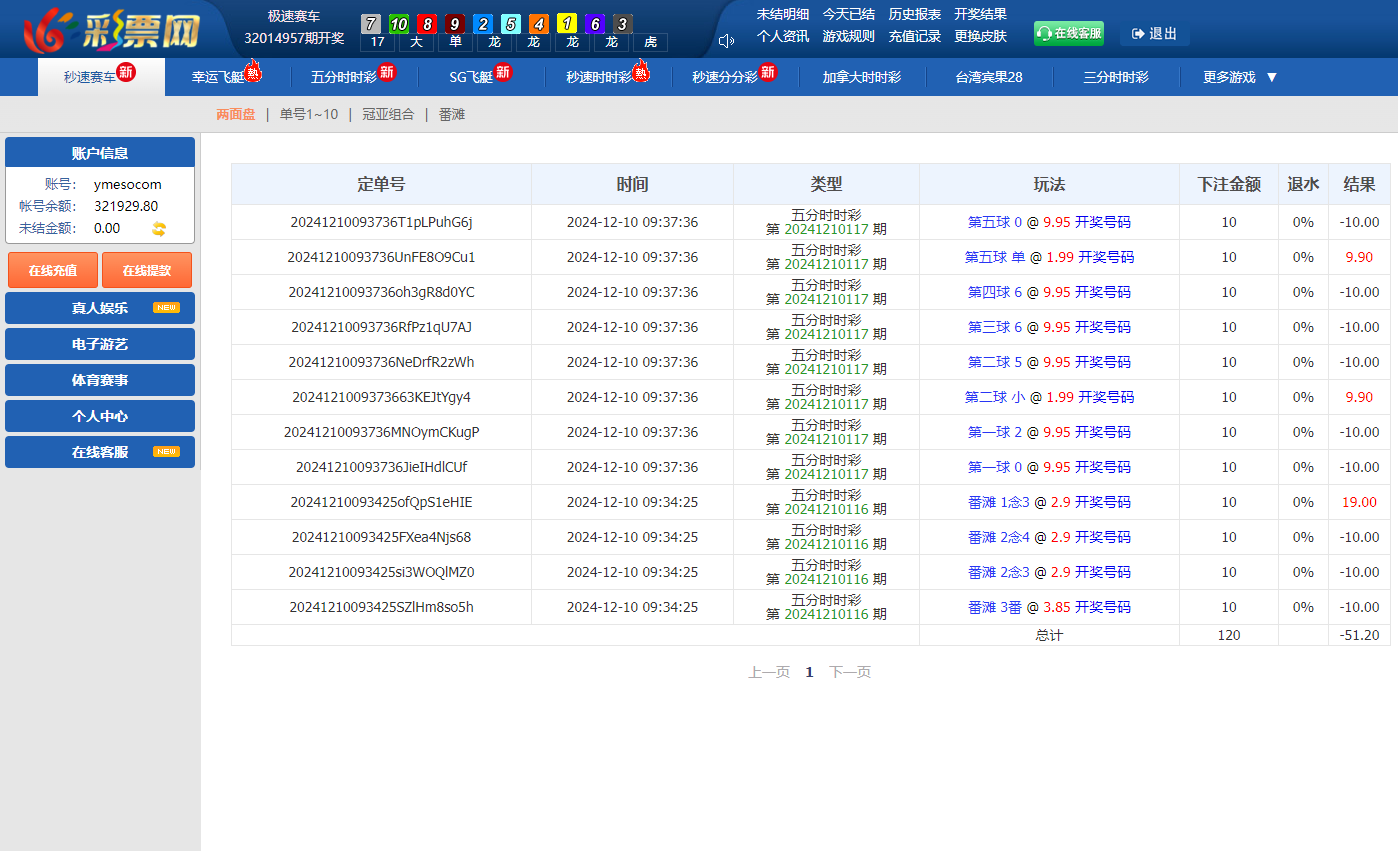Select the 台湾宾果28 game tab

tap(989, 77)
